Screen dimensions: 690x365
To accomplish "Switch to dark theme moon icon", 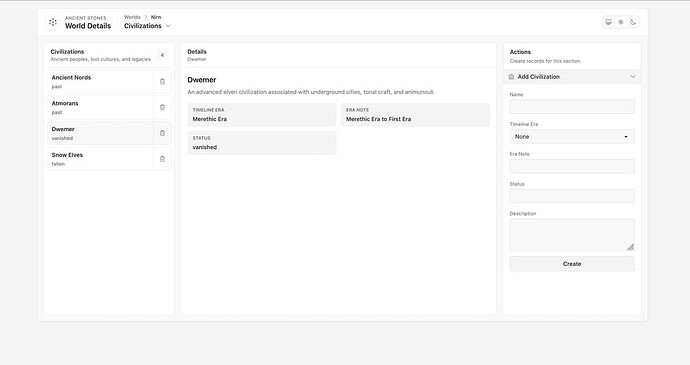I will (x=633, y=22).
